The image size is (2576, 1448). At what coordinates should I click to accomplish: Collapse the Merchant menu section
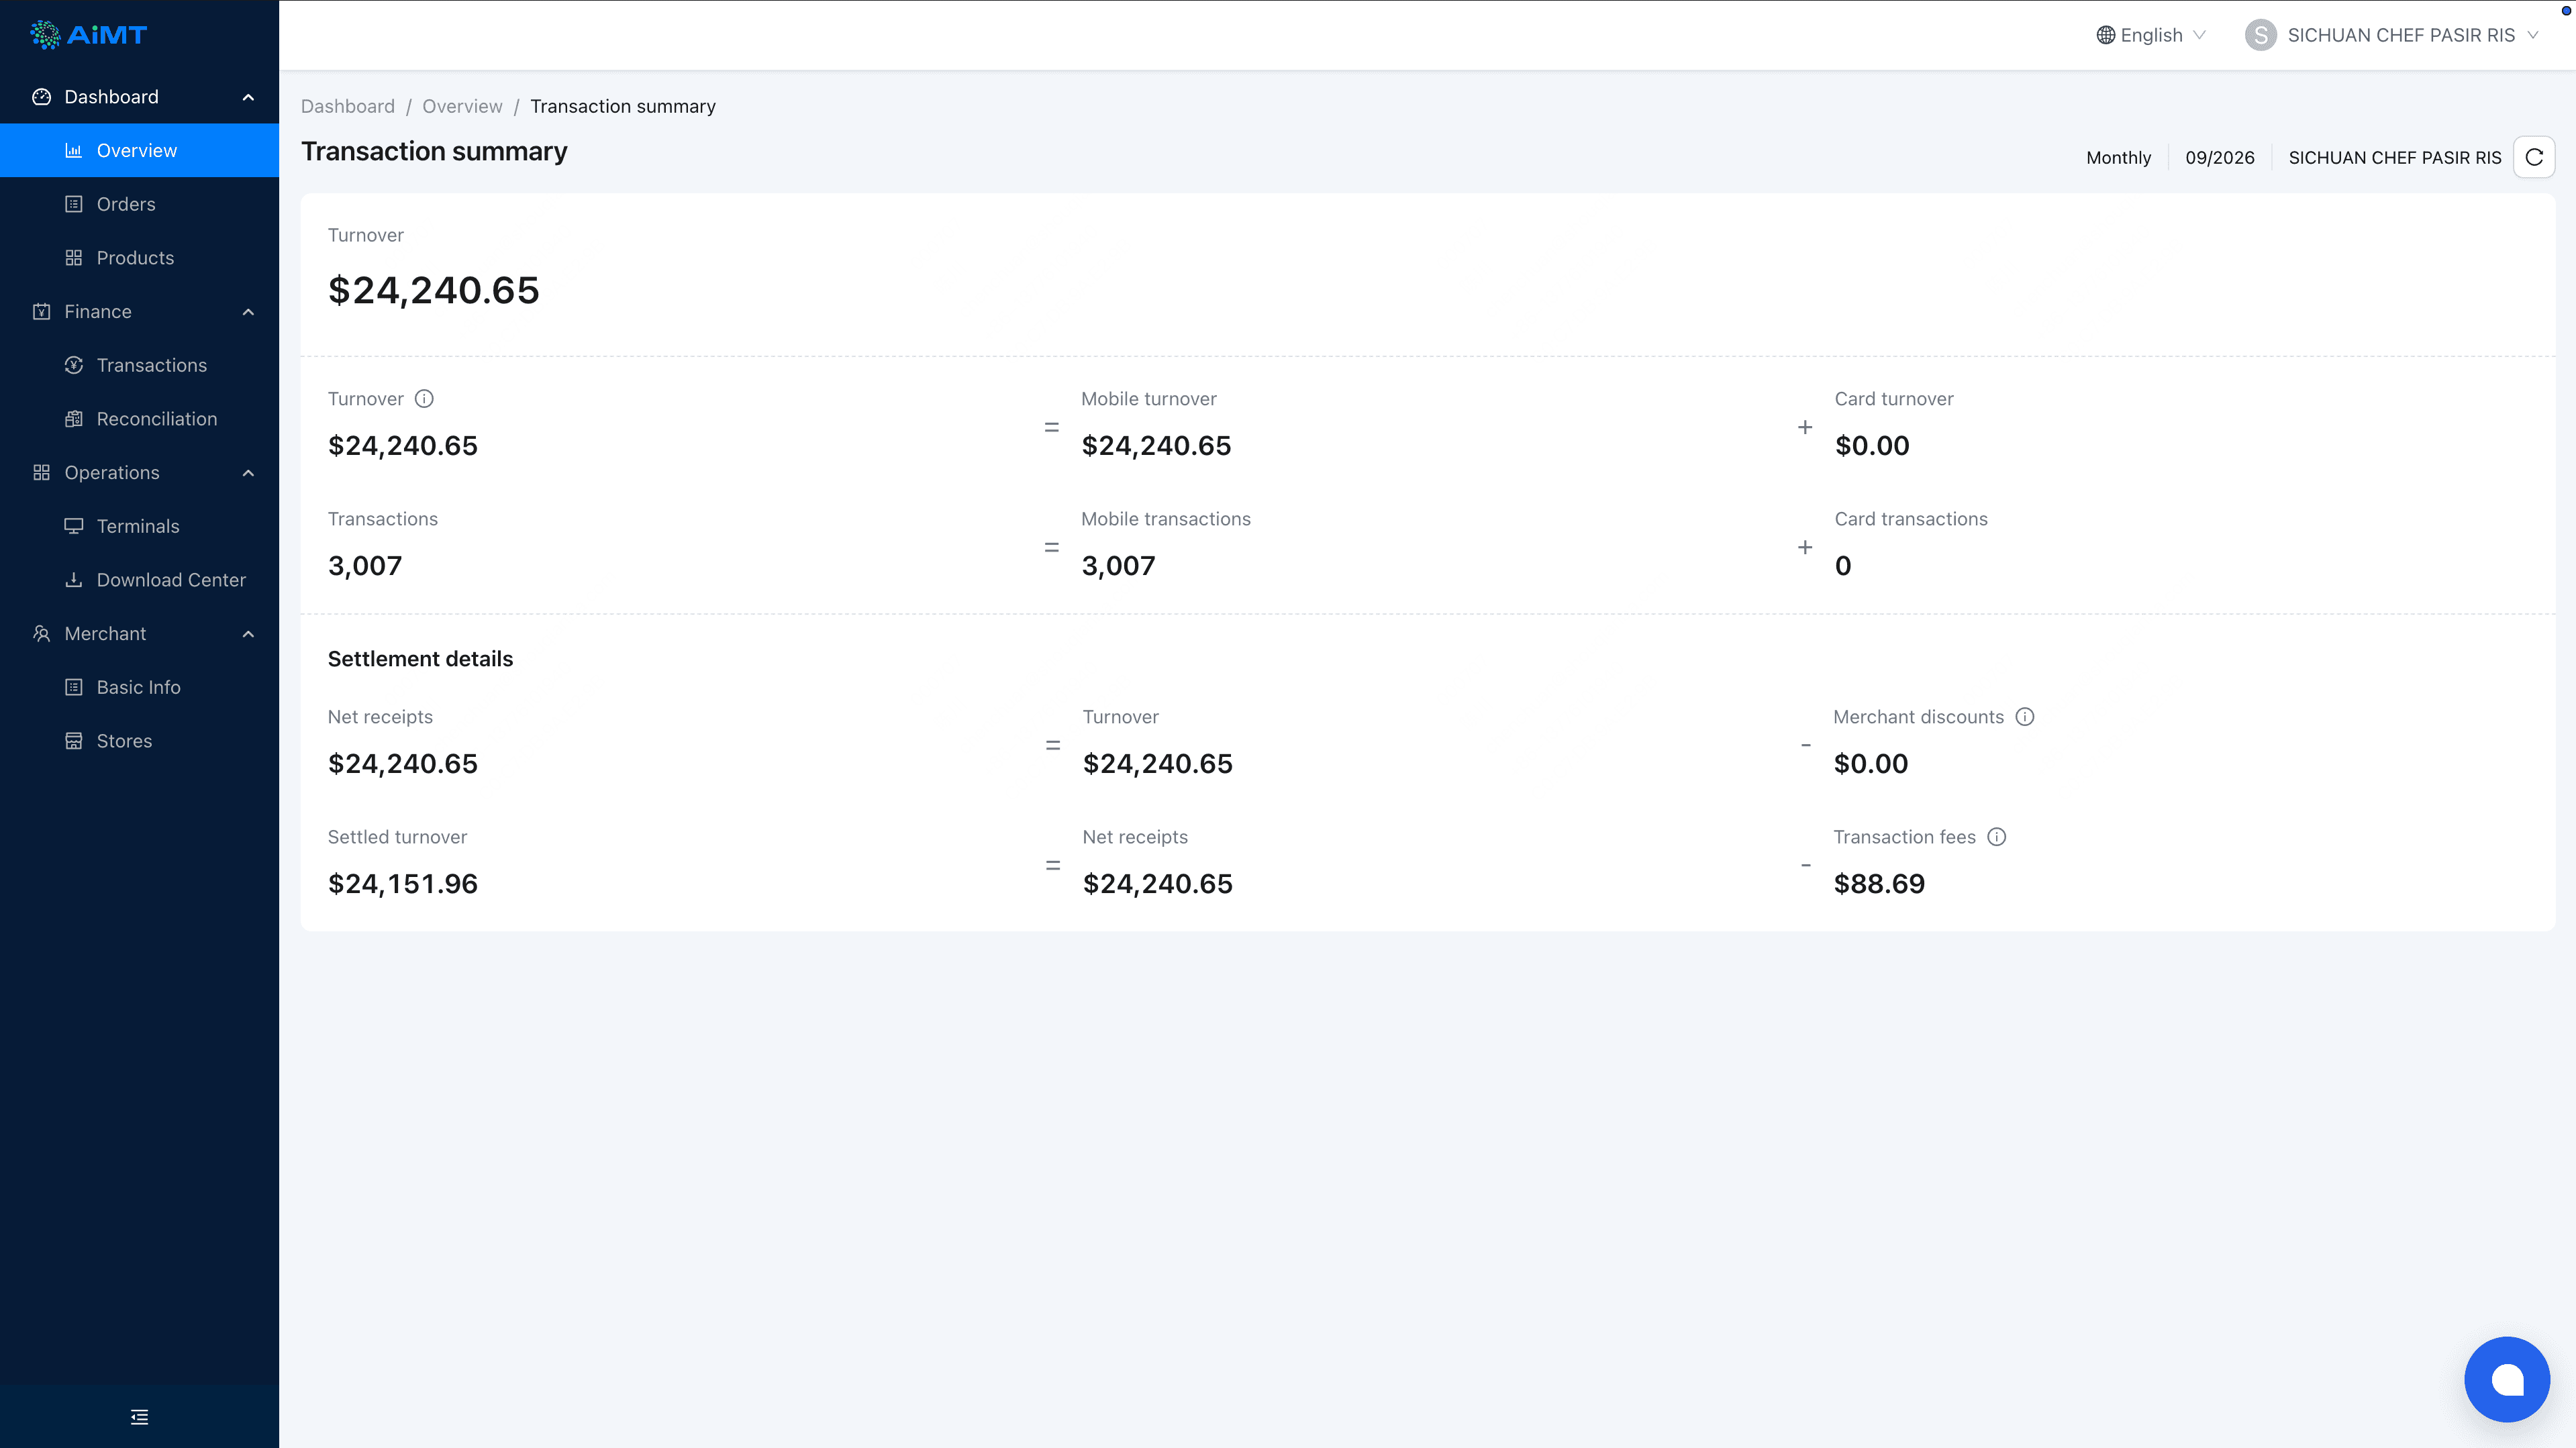point(248,634)
